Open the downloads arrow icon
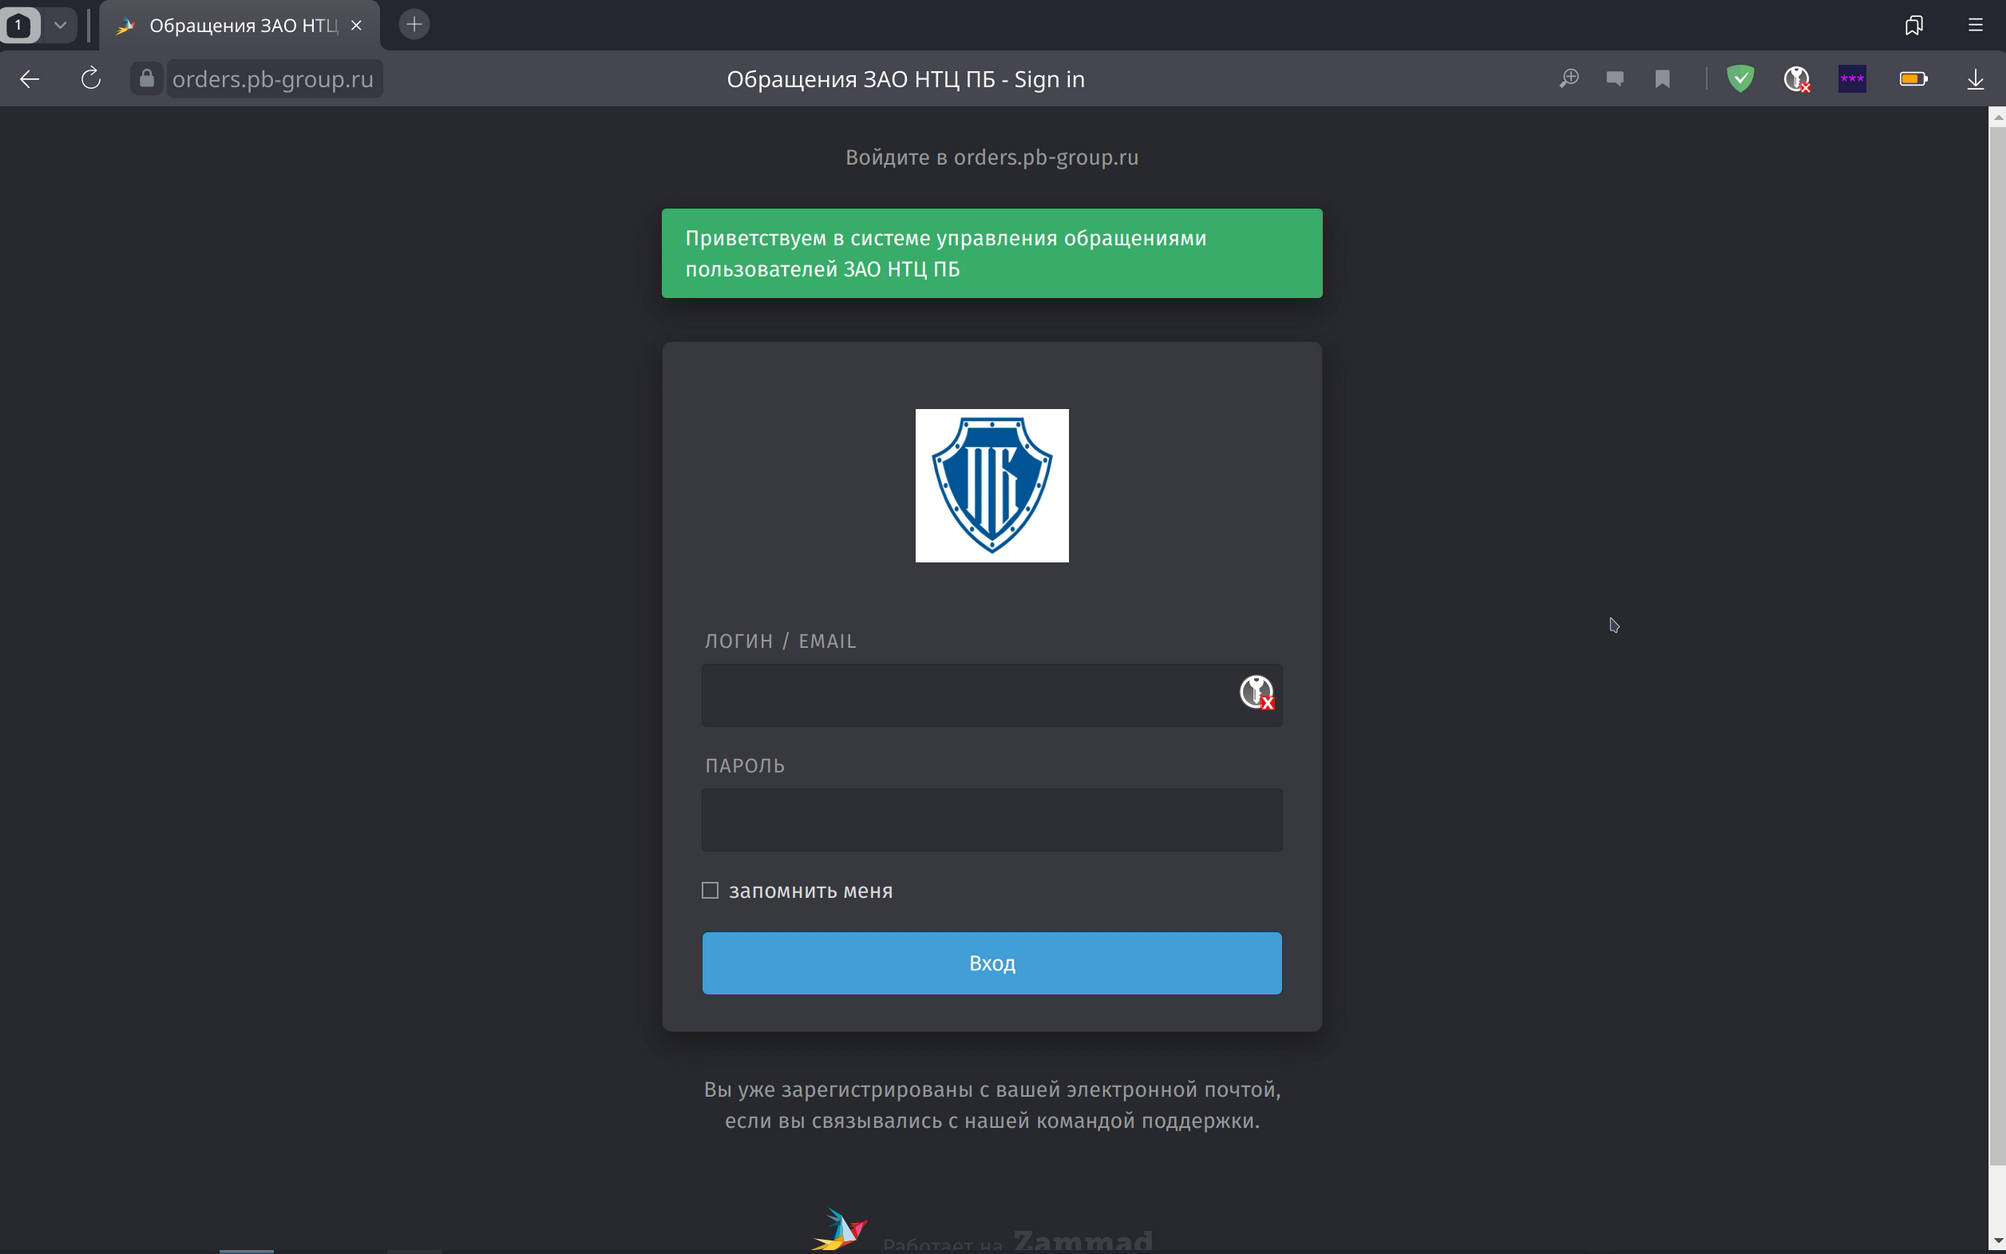 [x=1975, y=79]
